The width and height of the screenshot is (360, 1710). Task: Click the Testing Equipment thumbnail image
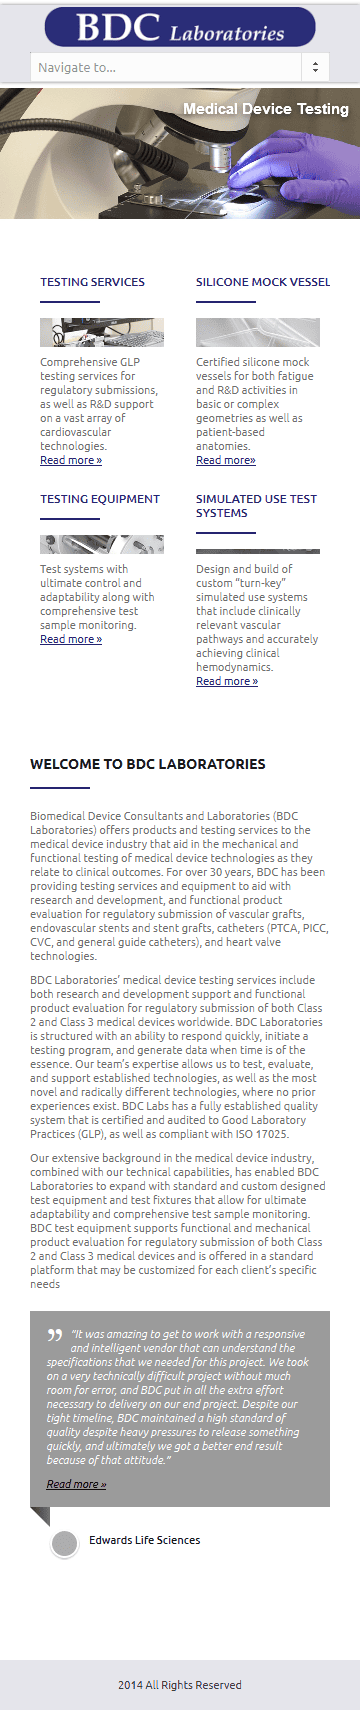point(102,544)
